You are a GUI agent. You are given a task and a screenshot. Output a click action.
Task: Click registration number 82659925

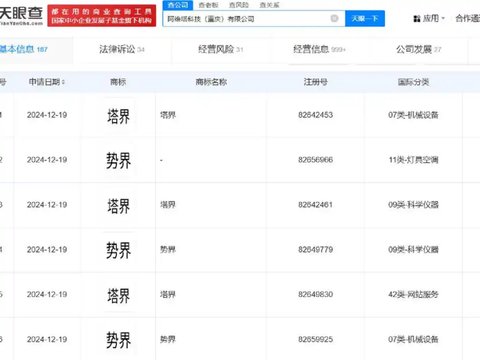[315, 339]
